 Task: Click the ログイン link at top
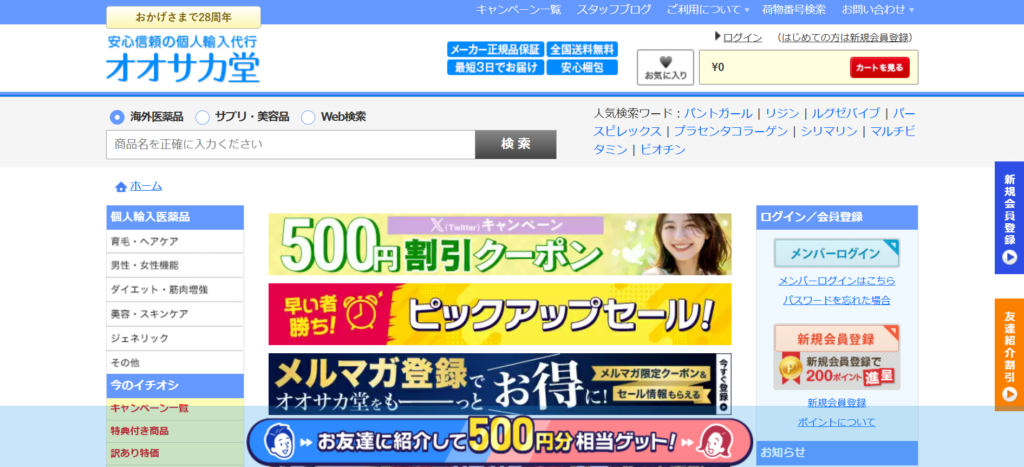[743, 37]
